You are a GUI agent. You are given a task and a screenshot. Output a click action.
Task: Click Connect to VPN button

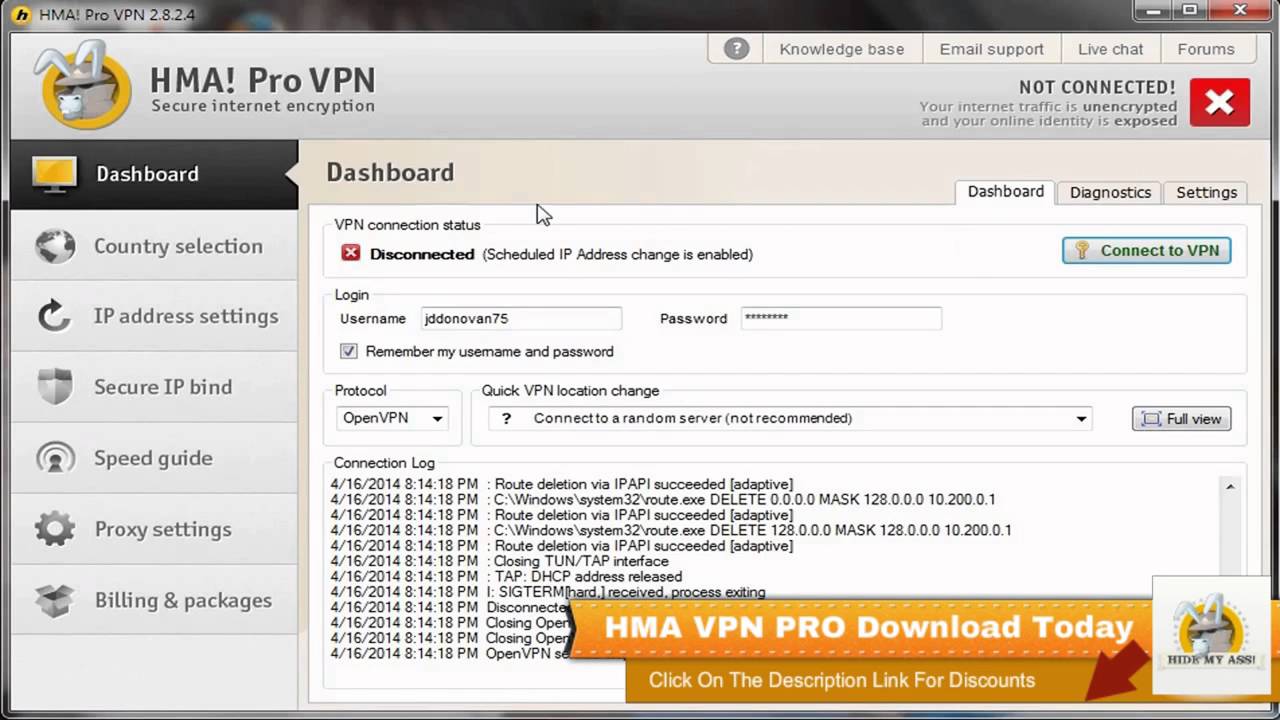point(1146,250)
